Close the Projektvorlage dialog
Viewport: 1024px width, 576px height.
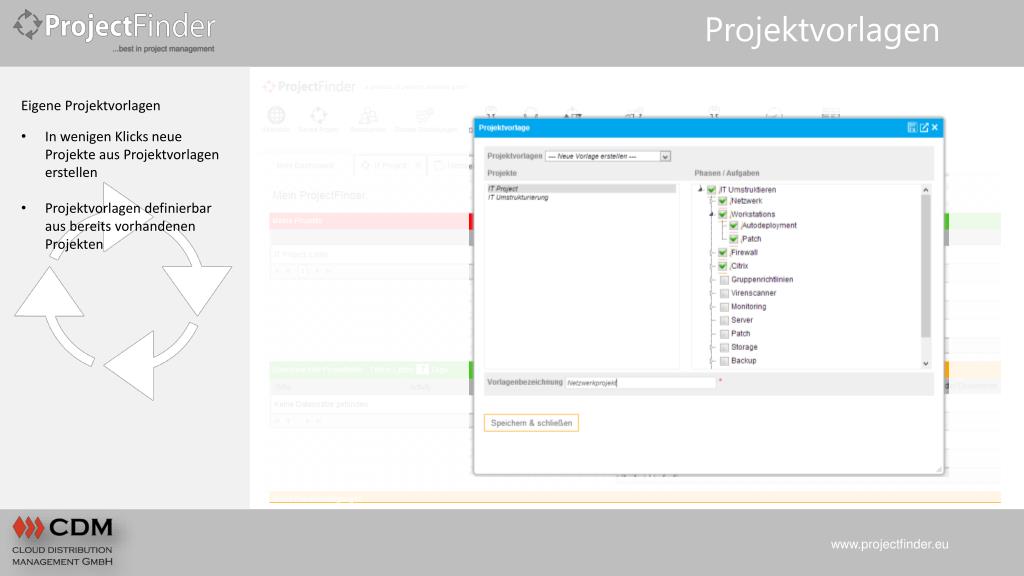click(935, 127)
